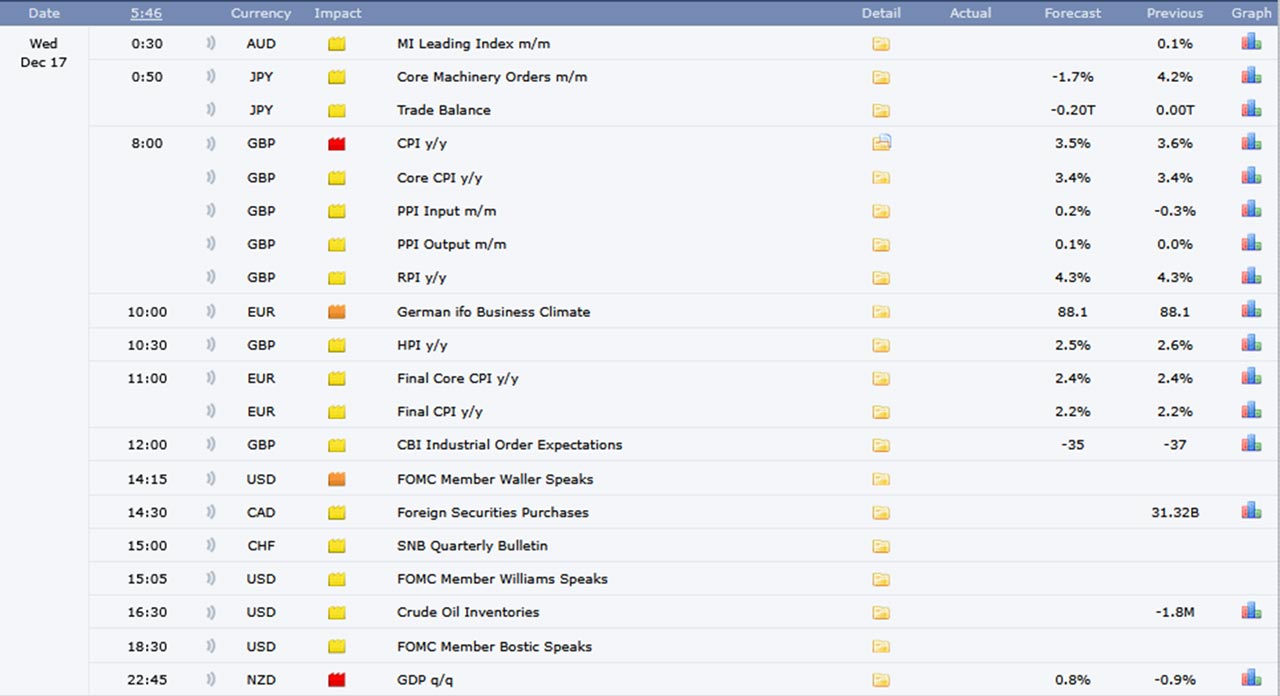This screenshot has width=1280, height=696.
Task: Open detail folder for GBP CPI y/y
Action: point(881,144)
